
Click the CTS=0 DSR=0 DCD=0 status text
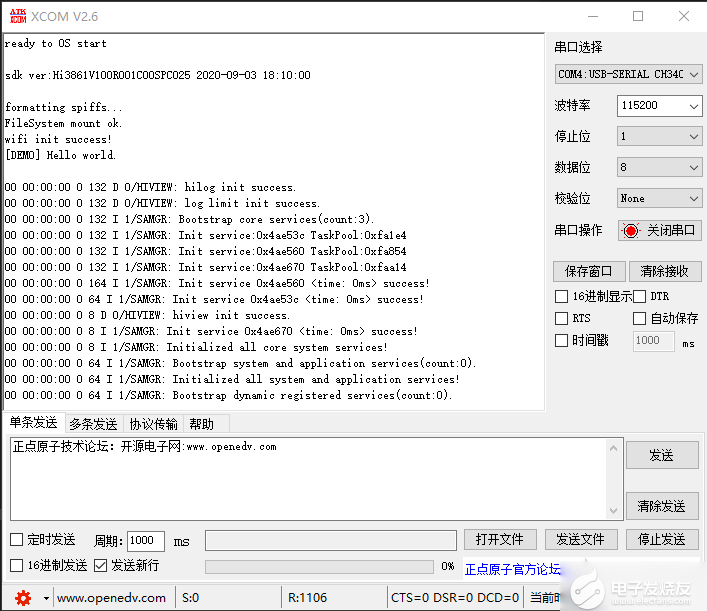pos(455,598)
